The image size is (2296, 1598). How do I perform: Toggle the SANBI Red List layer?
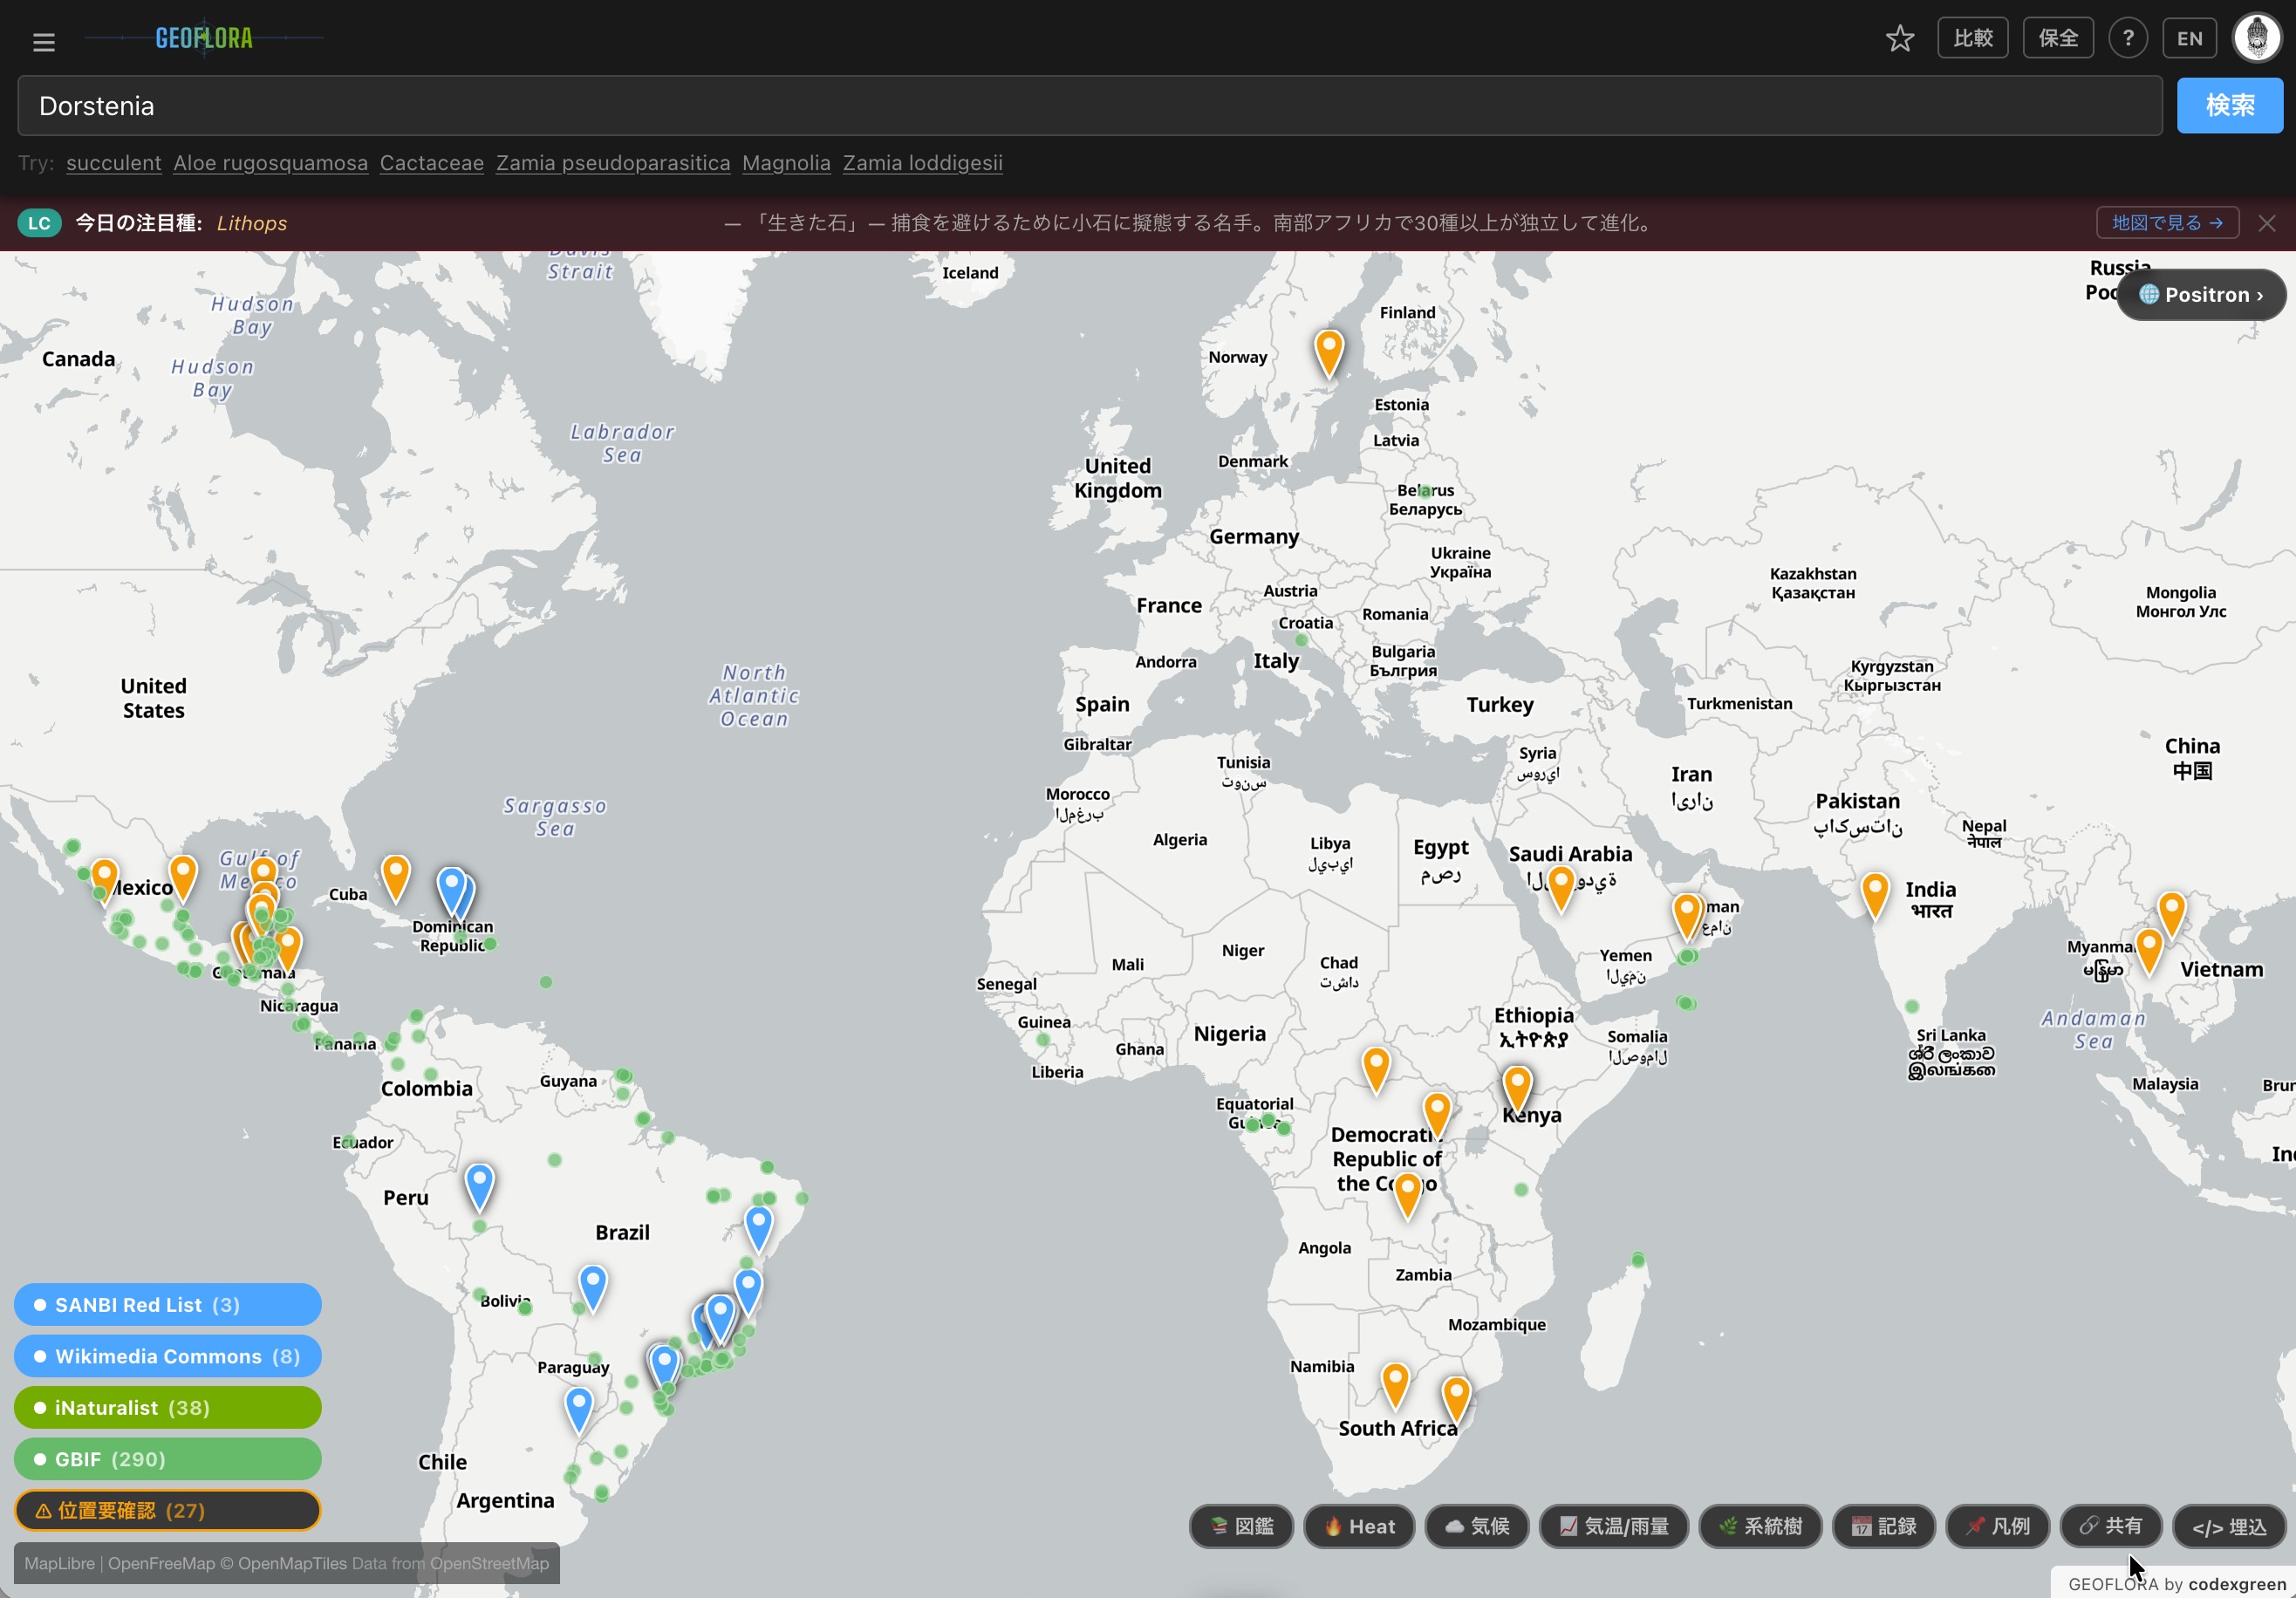pyautogui.click(x=167, y=1304)
